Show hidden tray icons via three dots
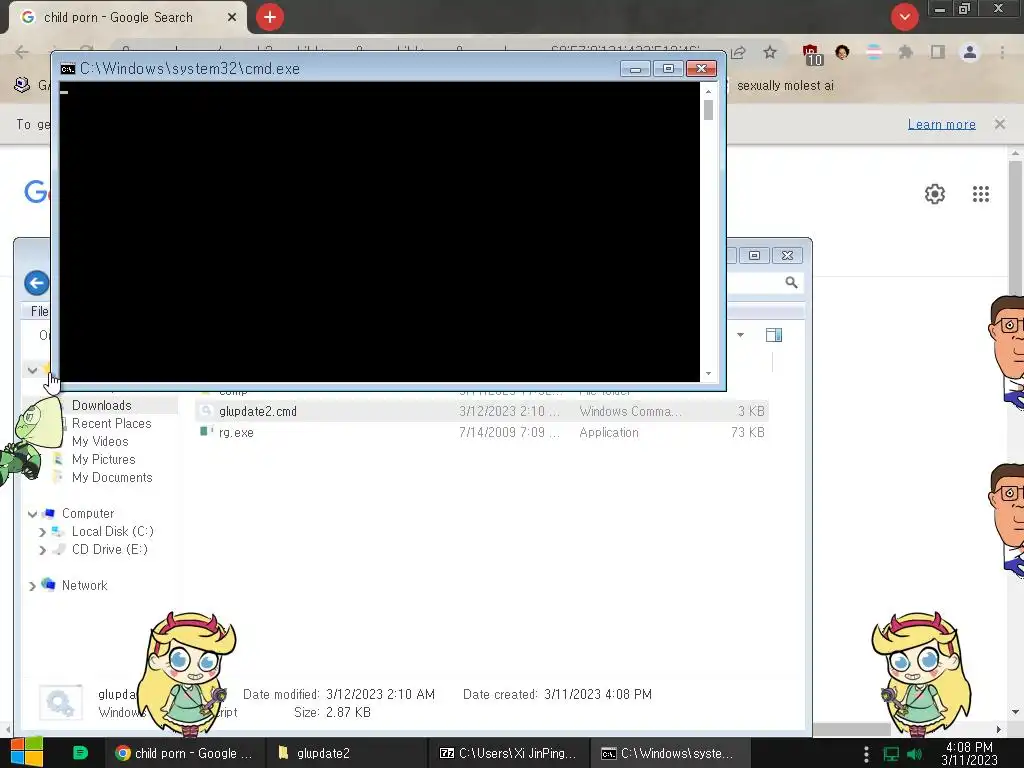The image size is (1024, 768). (x=866, y=754)
